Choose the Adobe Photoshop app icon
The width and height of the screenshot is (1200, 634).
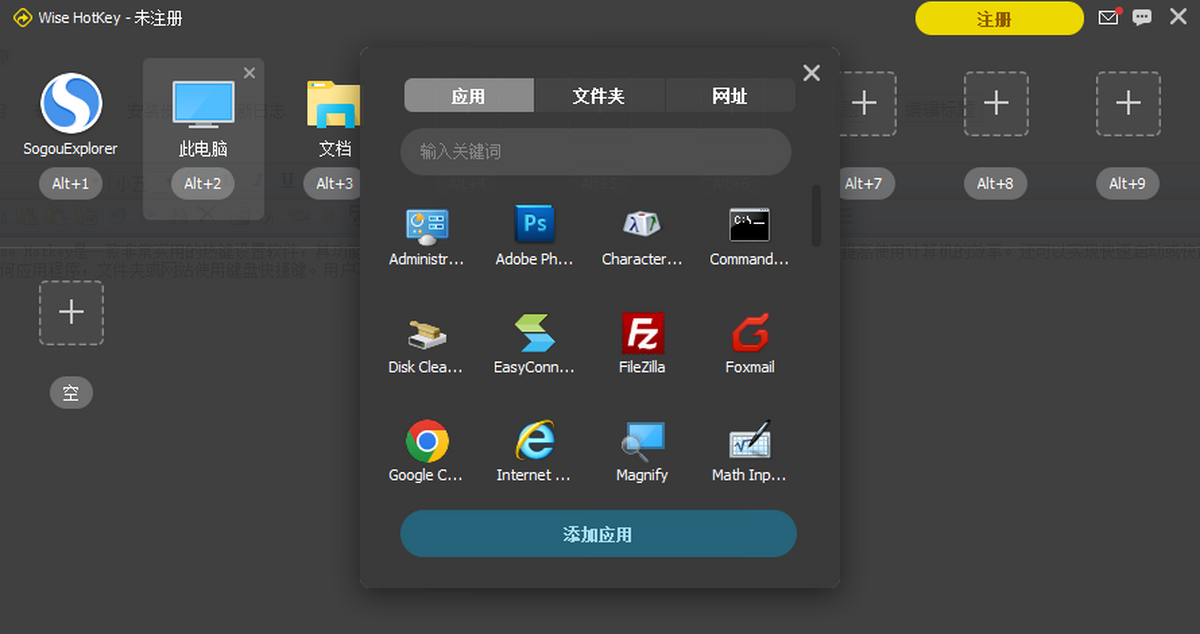[534, 224]
